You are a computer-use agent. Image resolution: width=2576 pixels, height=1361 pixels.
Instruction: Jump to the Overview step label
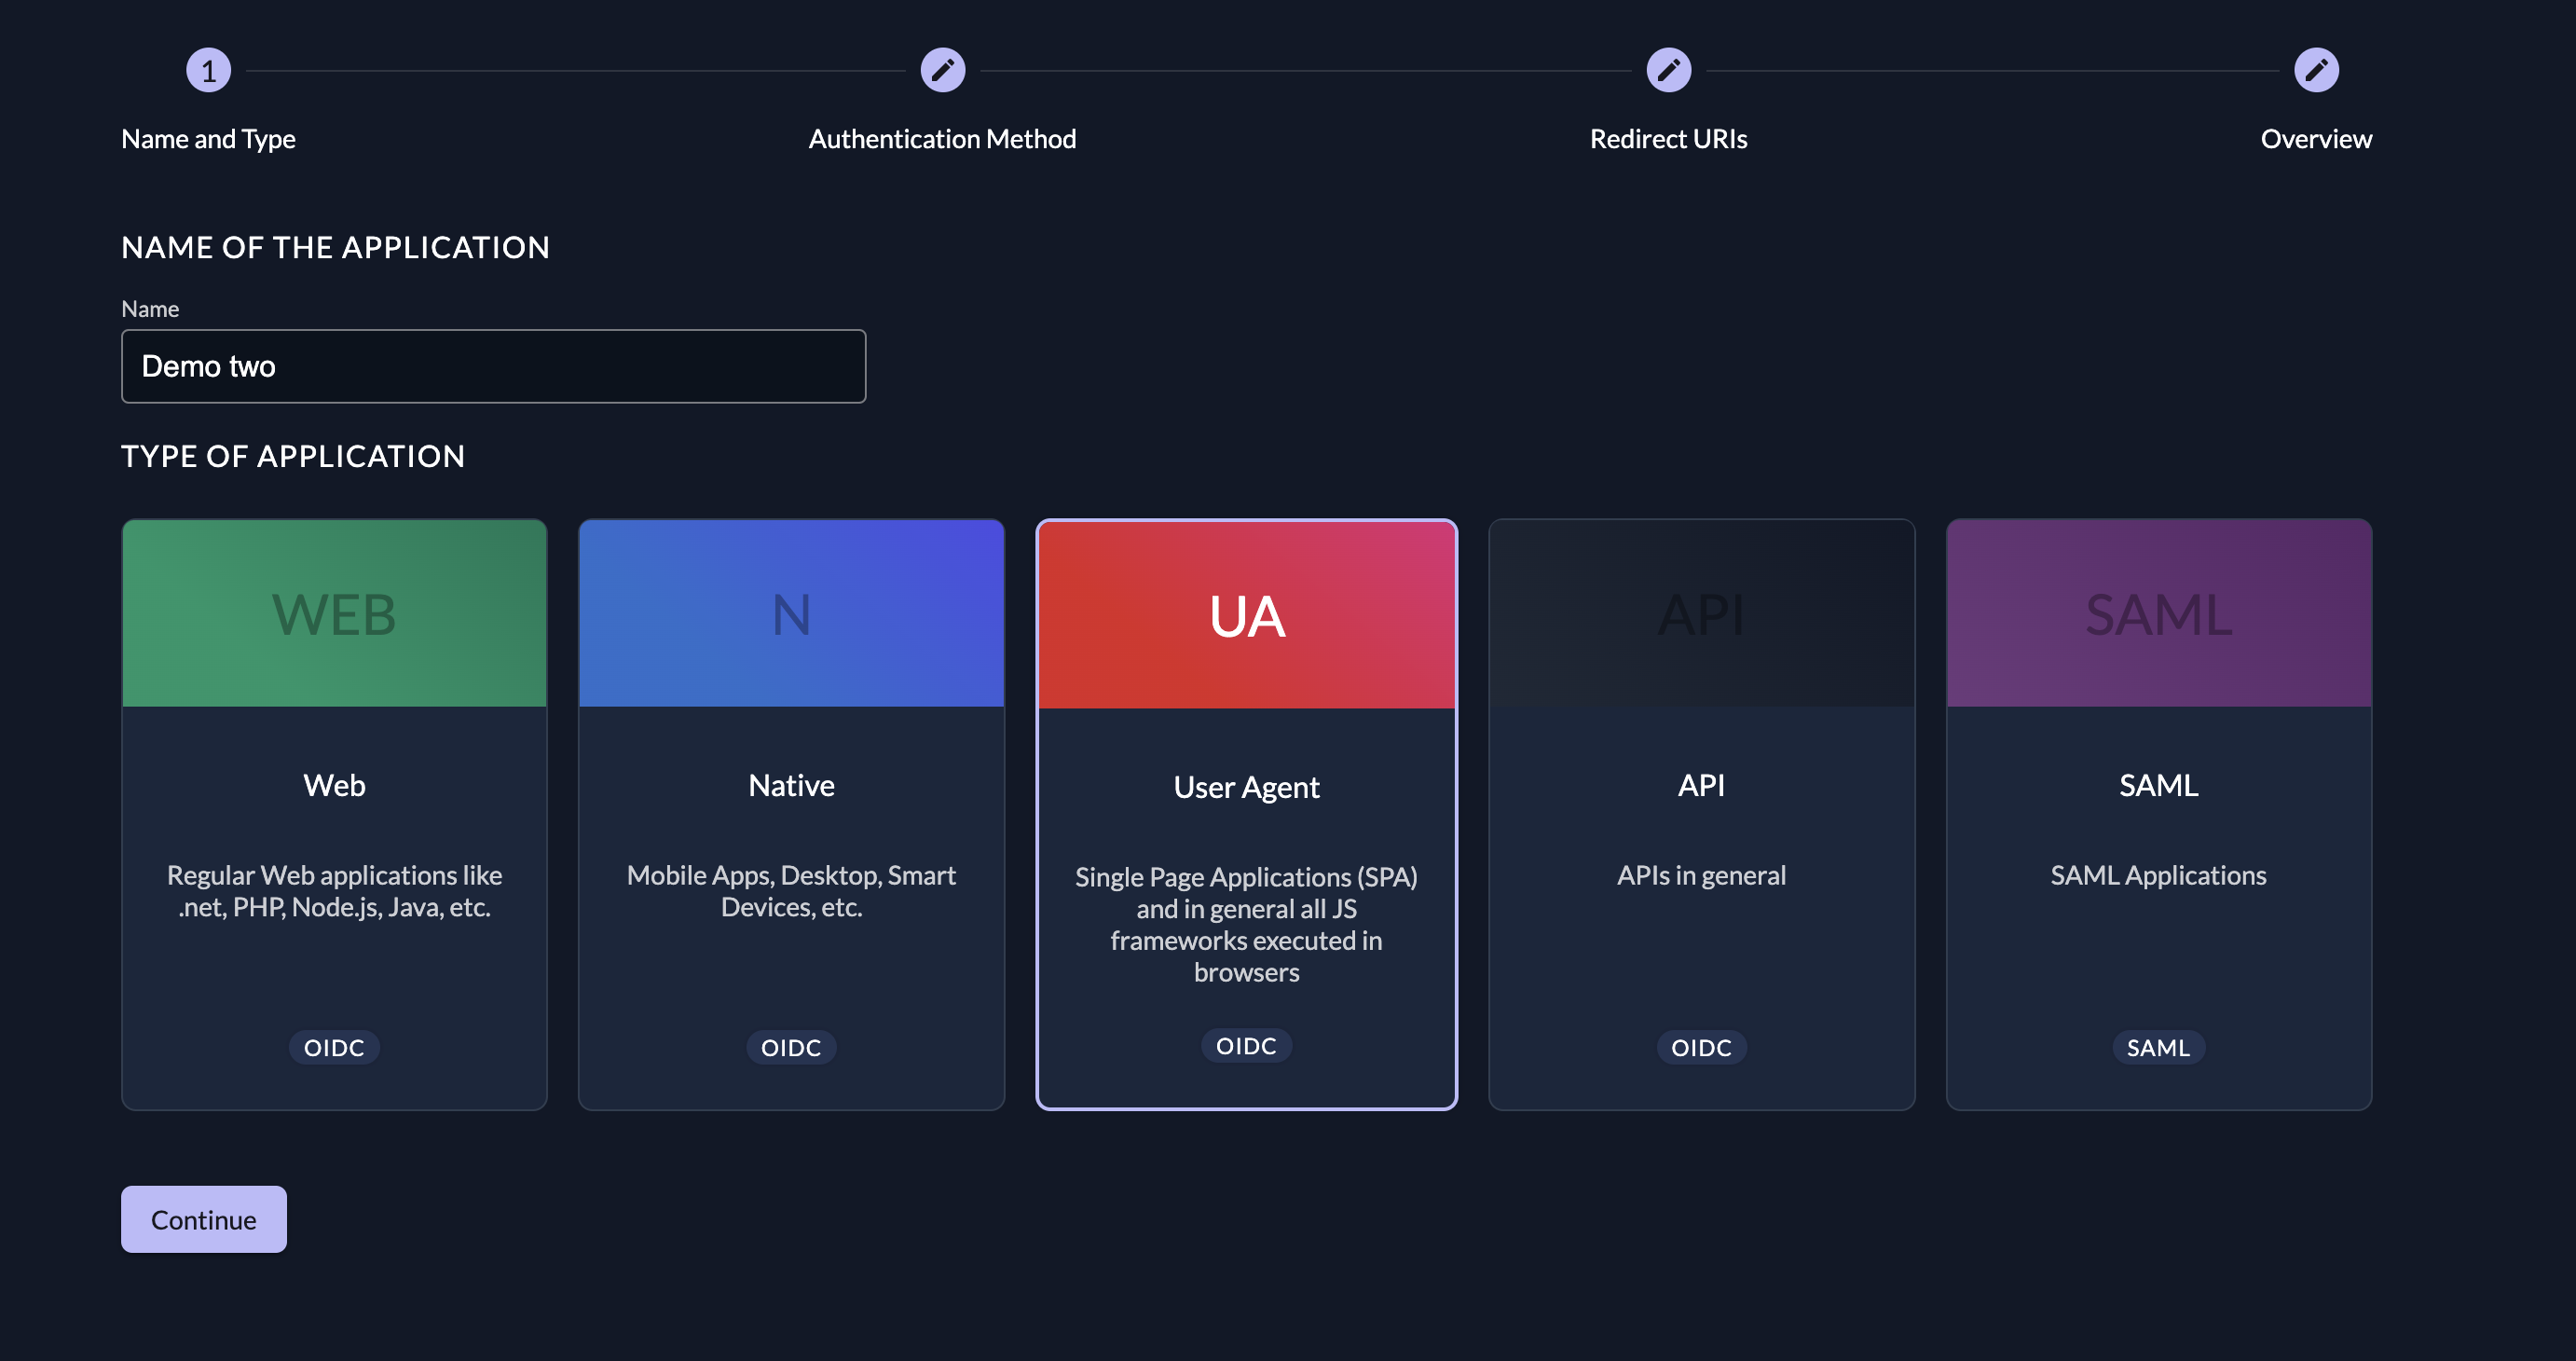coord(2315,139)
